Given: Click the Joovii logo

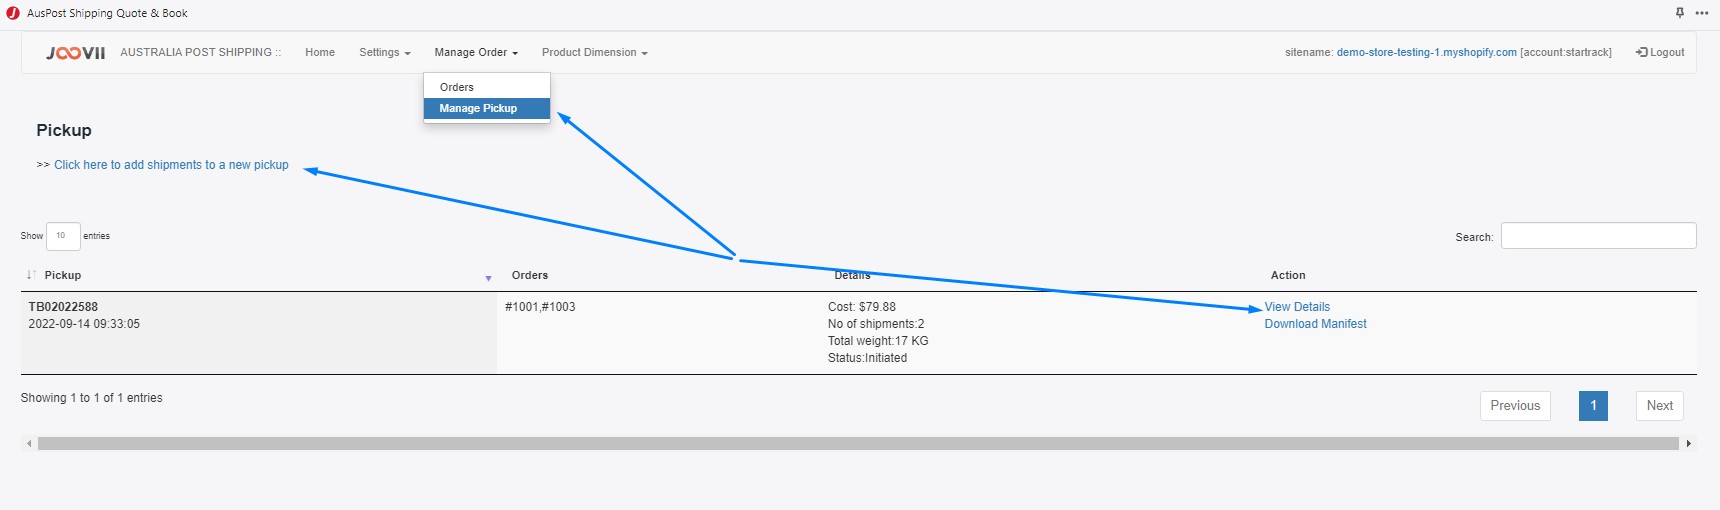Looking at the screenshot, I should 76,53.
